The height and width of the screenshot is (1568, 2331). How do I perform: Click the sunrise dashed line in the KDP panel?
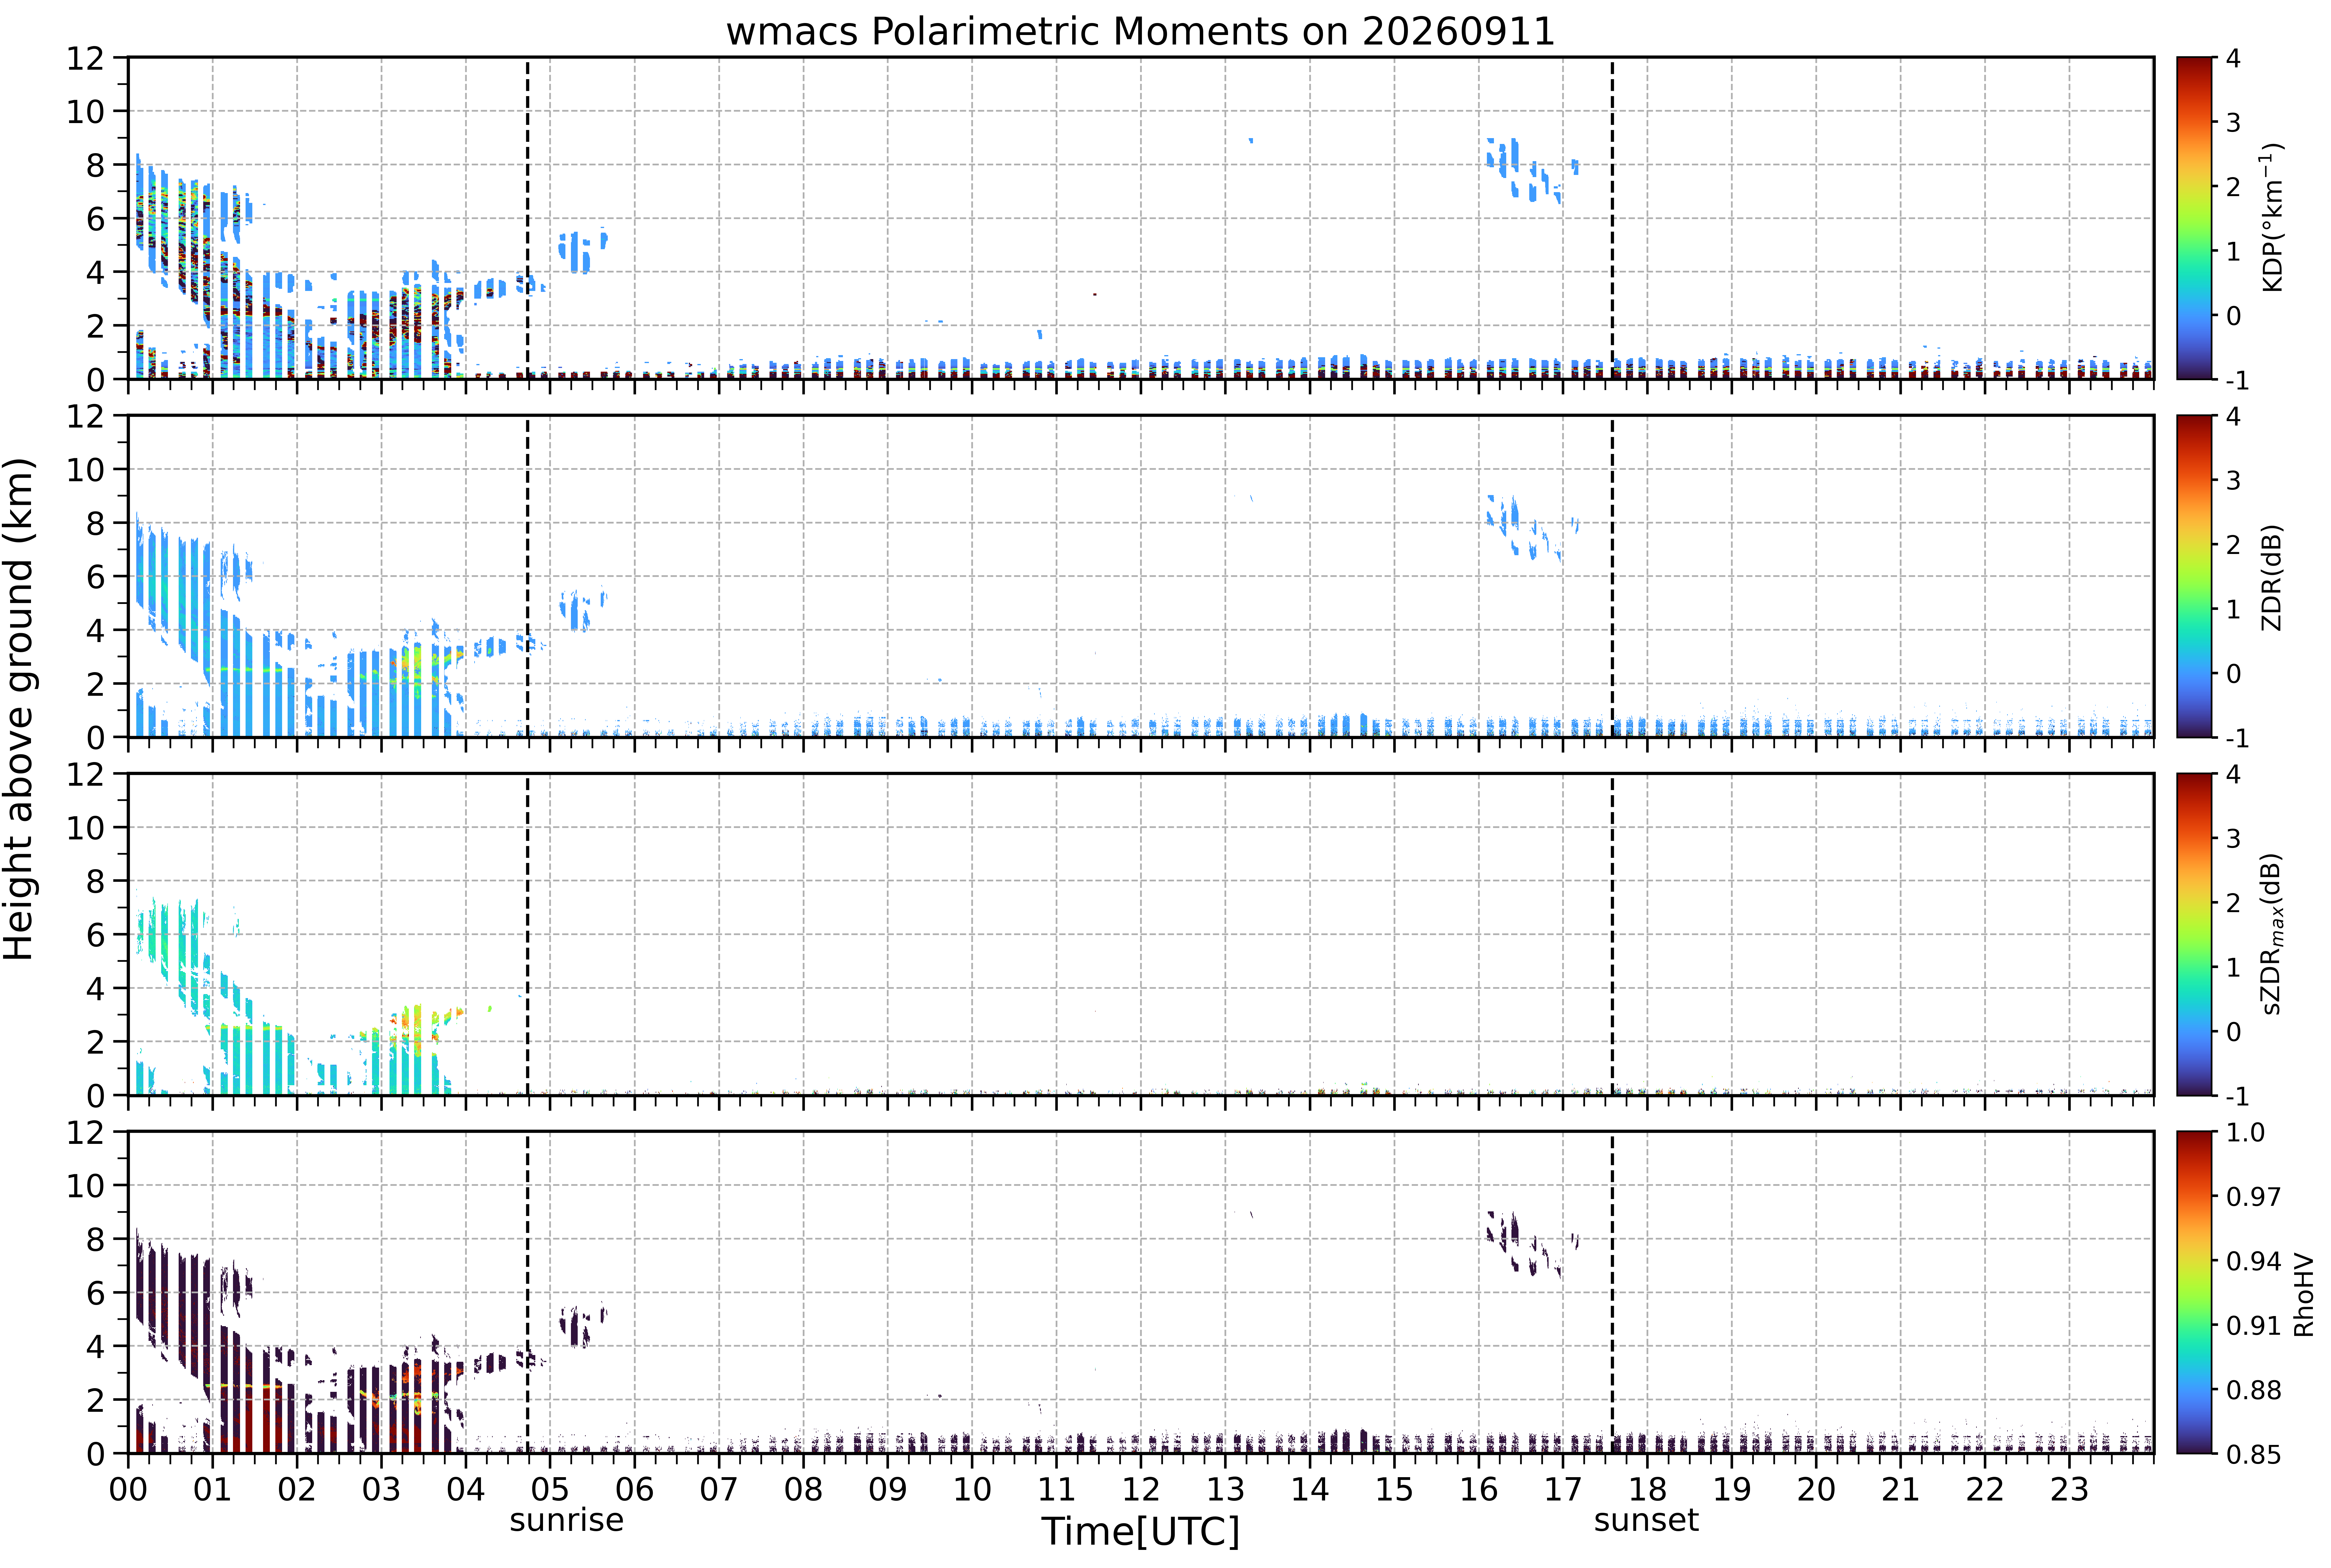tap(527, 218)
